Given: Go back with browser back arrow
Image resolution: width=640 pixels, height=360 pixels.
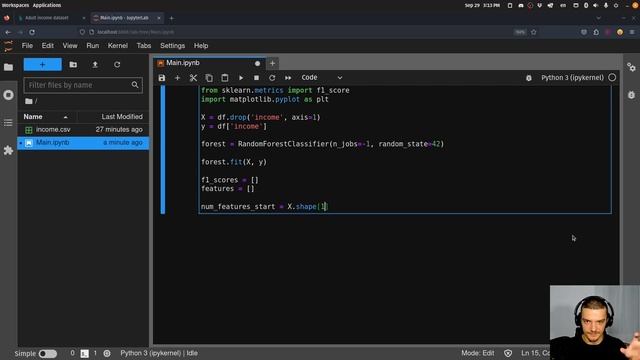Looking at the screenshot, I should (x=8, y=32).
